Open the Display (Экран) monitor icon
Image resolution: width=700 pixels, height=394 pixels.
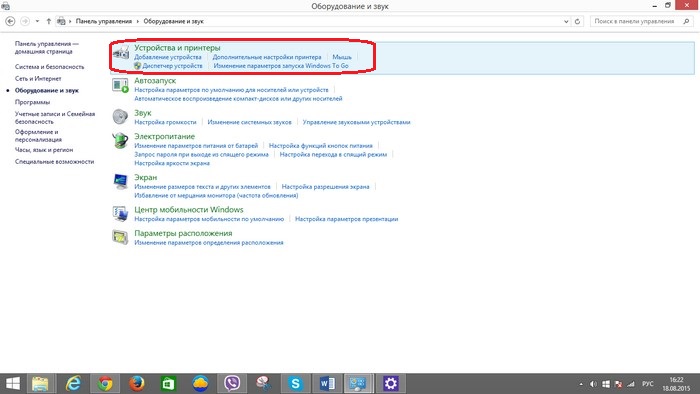(121, 181)
